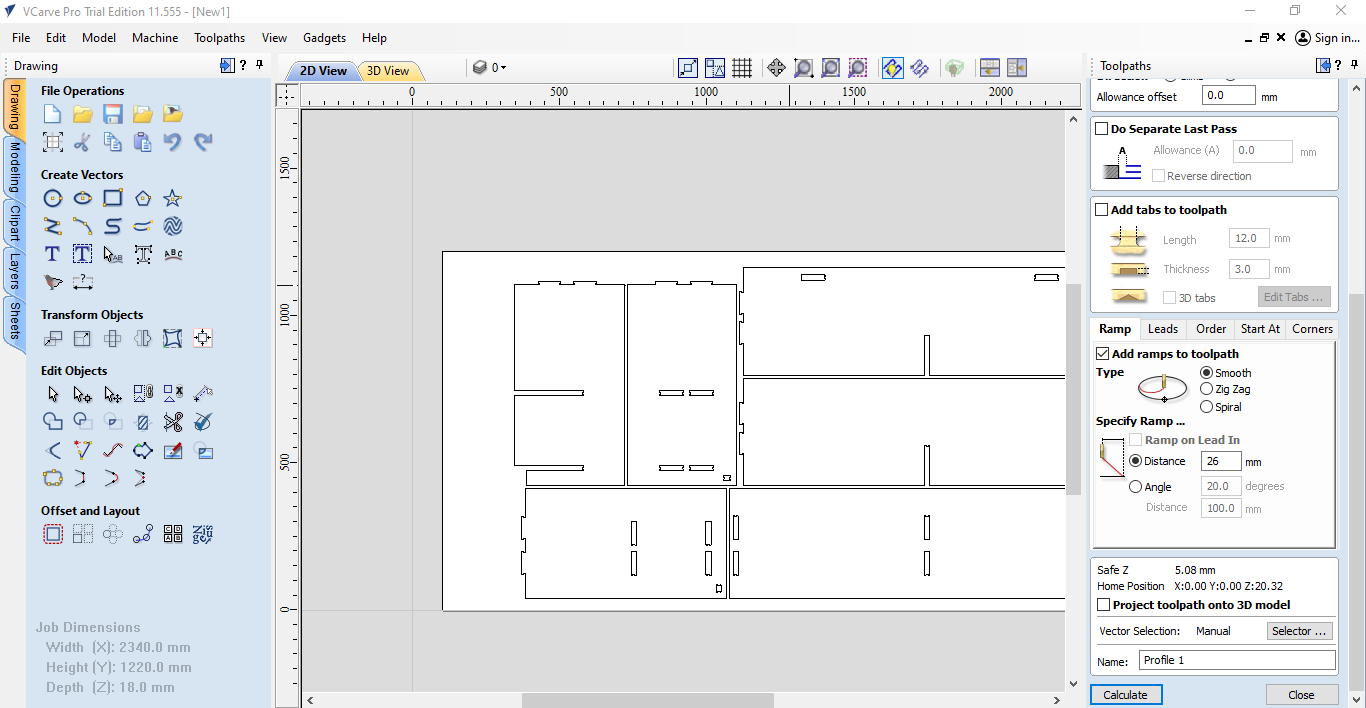Screen dimensions: 1366x708
Task: Select the Draw Text tool
Action: tap(53, 254)
